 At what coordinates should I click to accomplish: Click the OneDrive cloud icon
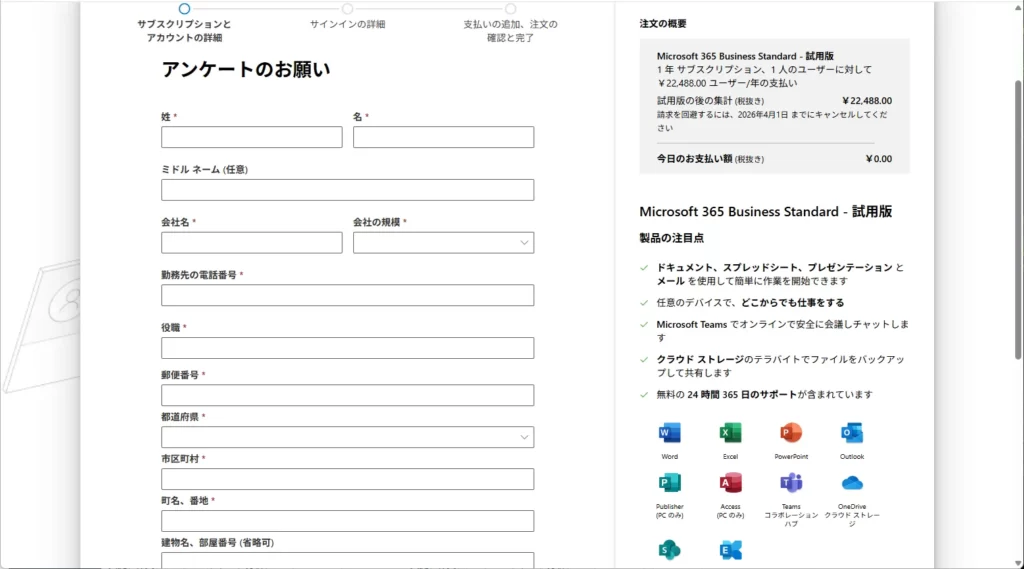click(852, 483)
